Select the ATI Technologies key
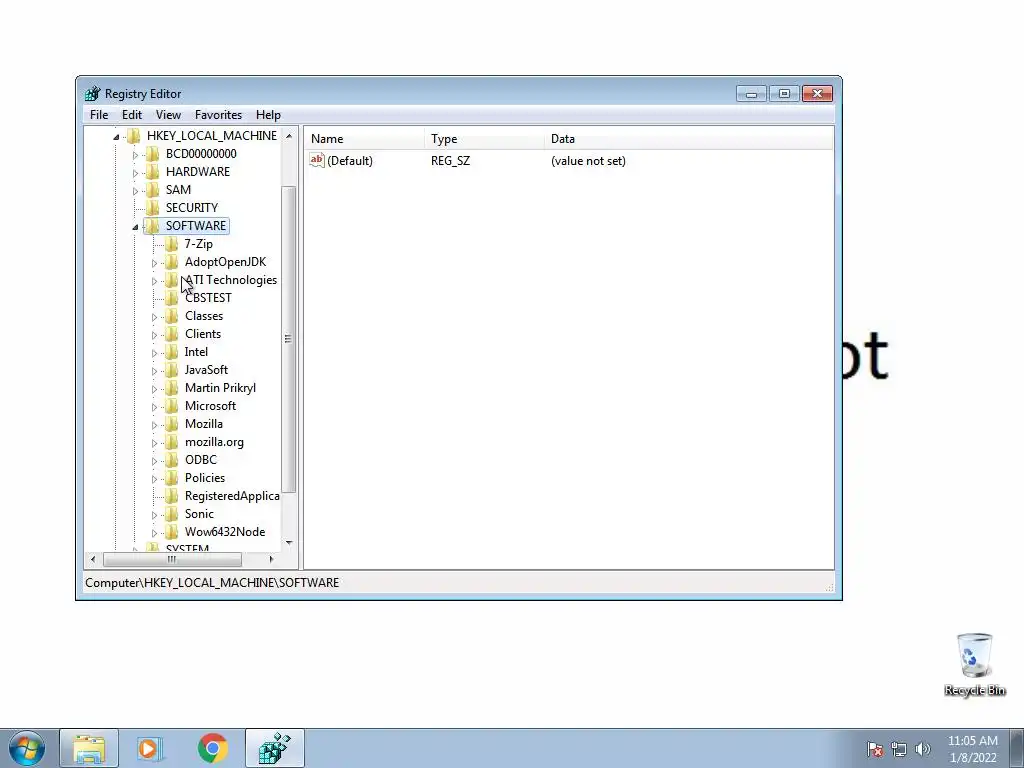The height and width of the screenshot is (768, 1024). [x=231, y=280]
